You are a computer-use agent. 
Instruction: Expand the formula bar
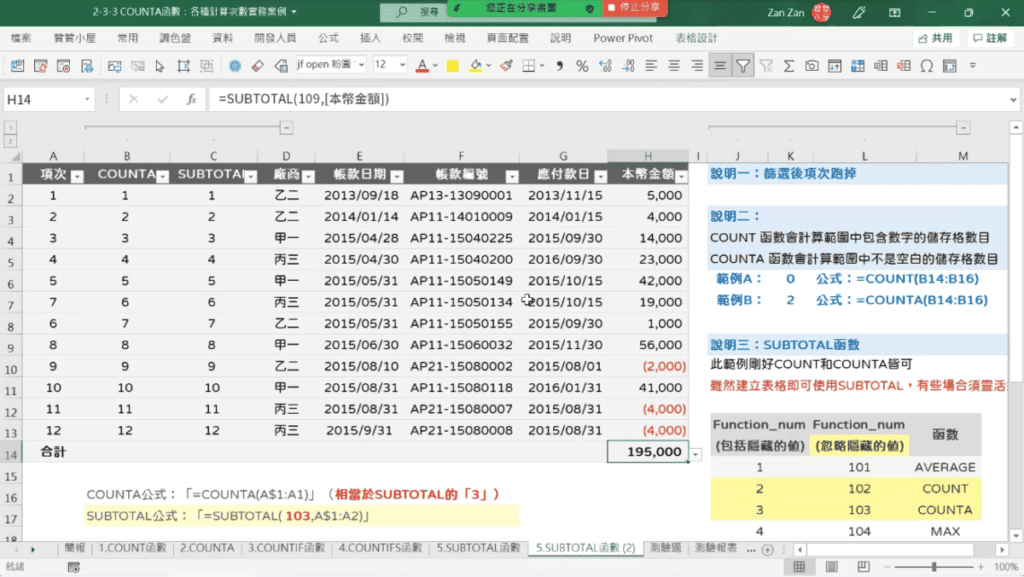(x=1013, y=99)
